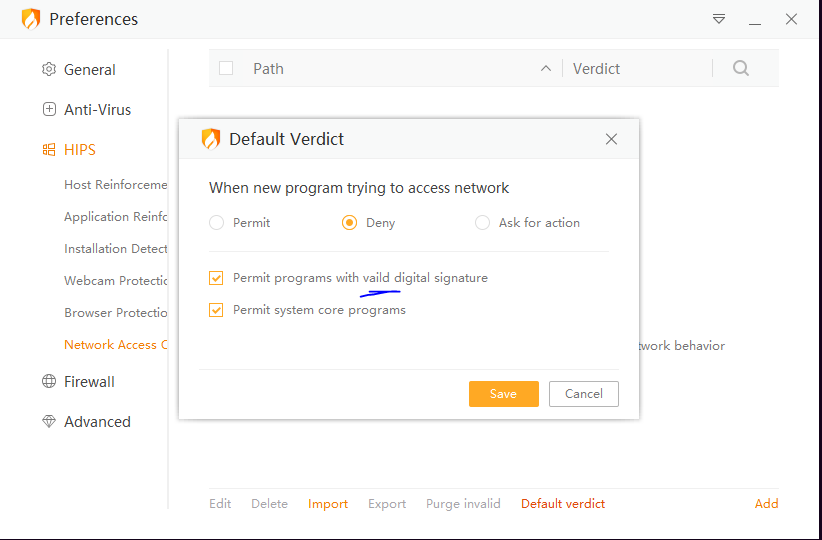Click the Anti-Virus plus icon
The image size is (822, 540).
[49, 110]
